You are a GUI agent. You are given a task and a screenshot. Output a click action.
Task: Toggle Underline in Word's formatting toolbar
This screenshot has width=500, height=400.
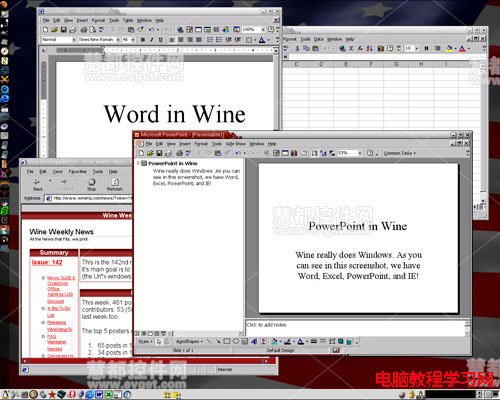coord(161,40)
